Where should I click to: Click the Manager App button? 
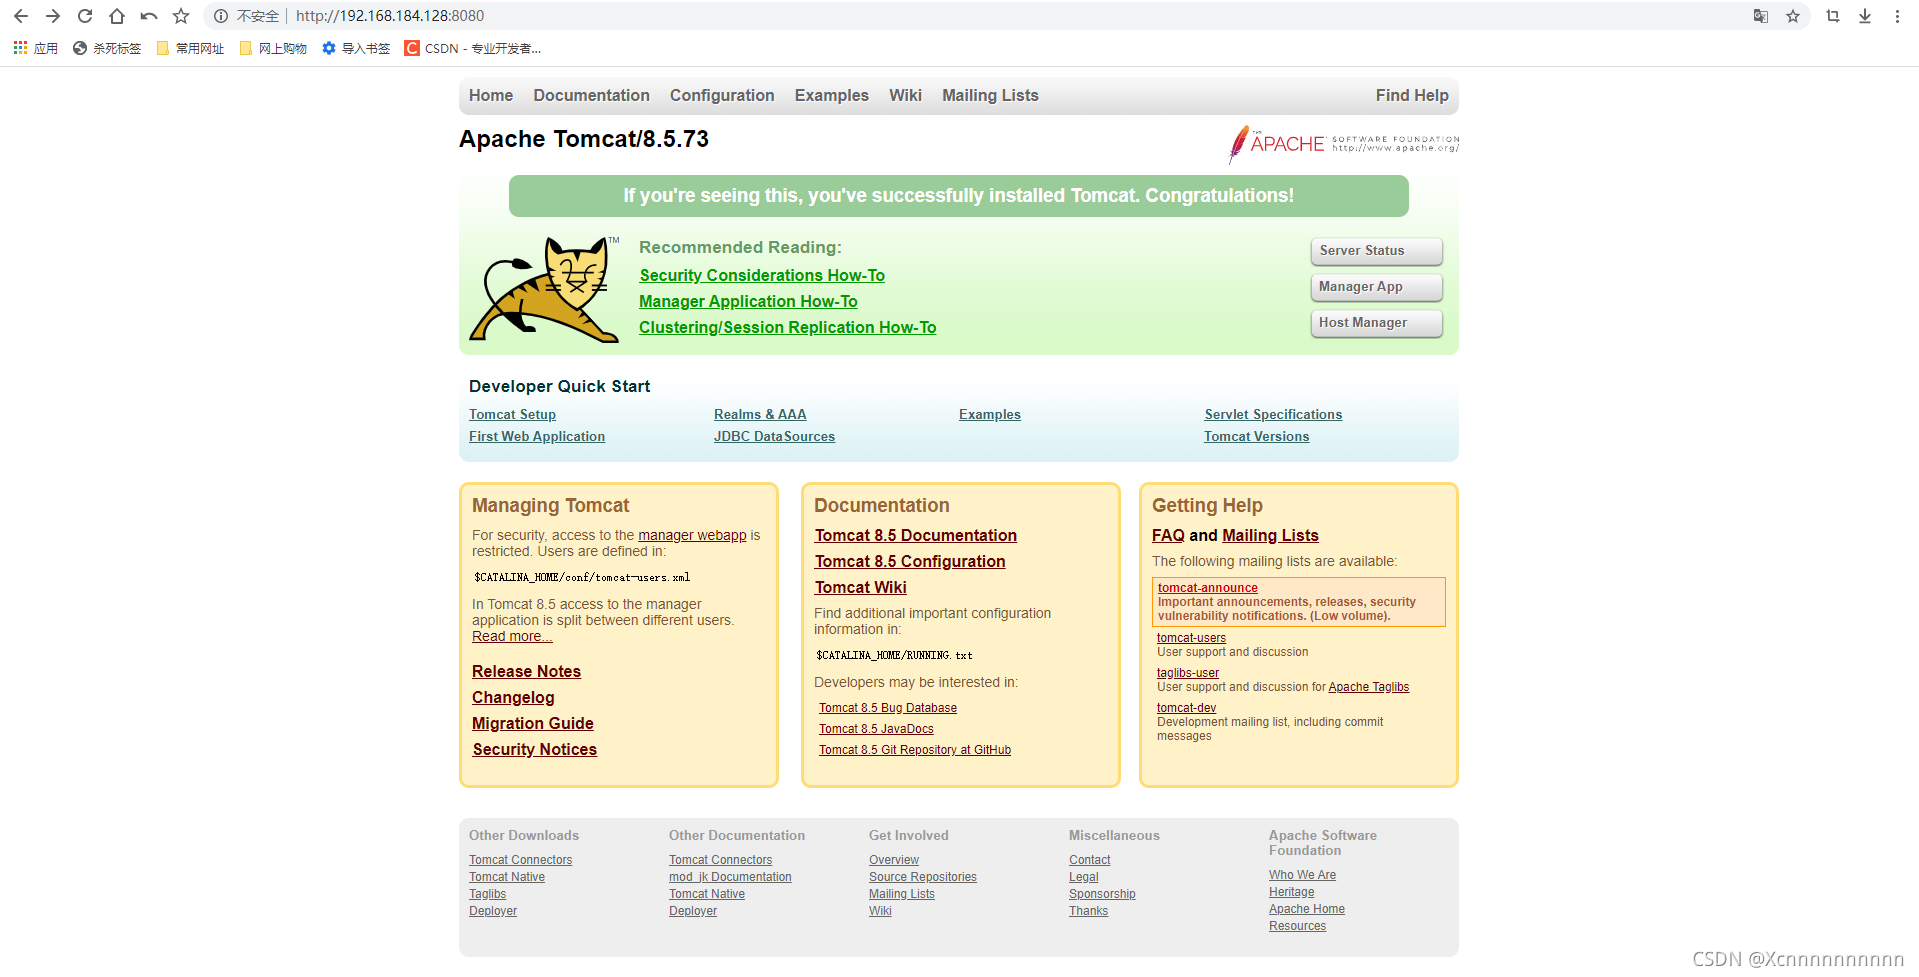pyautogui.click(x=1376, y=287)
